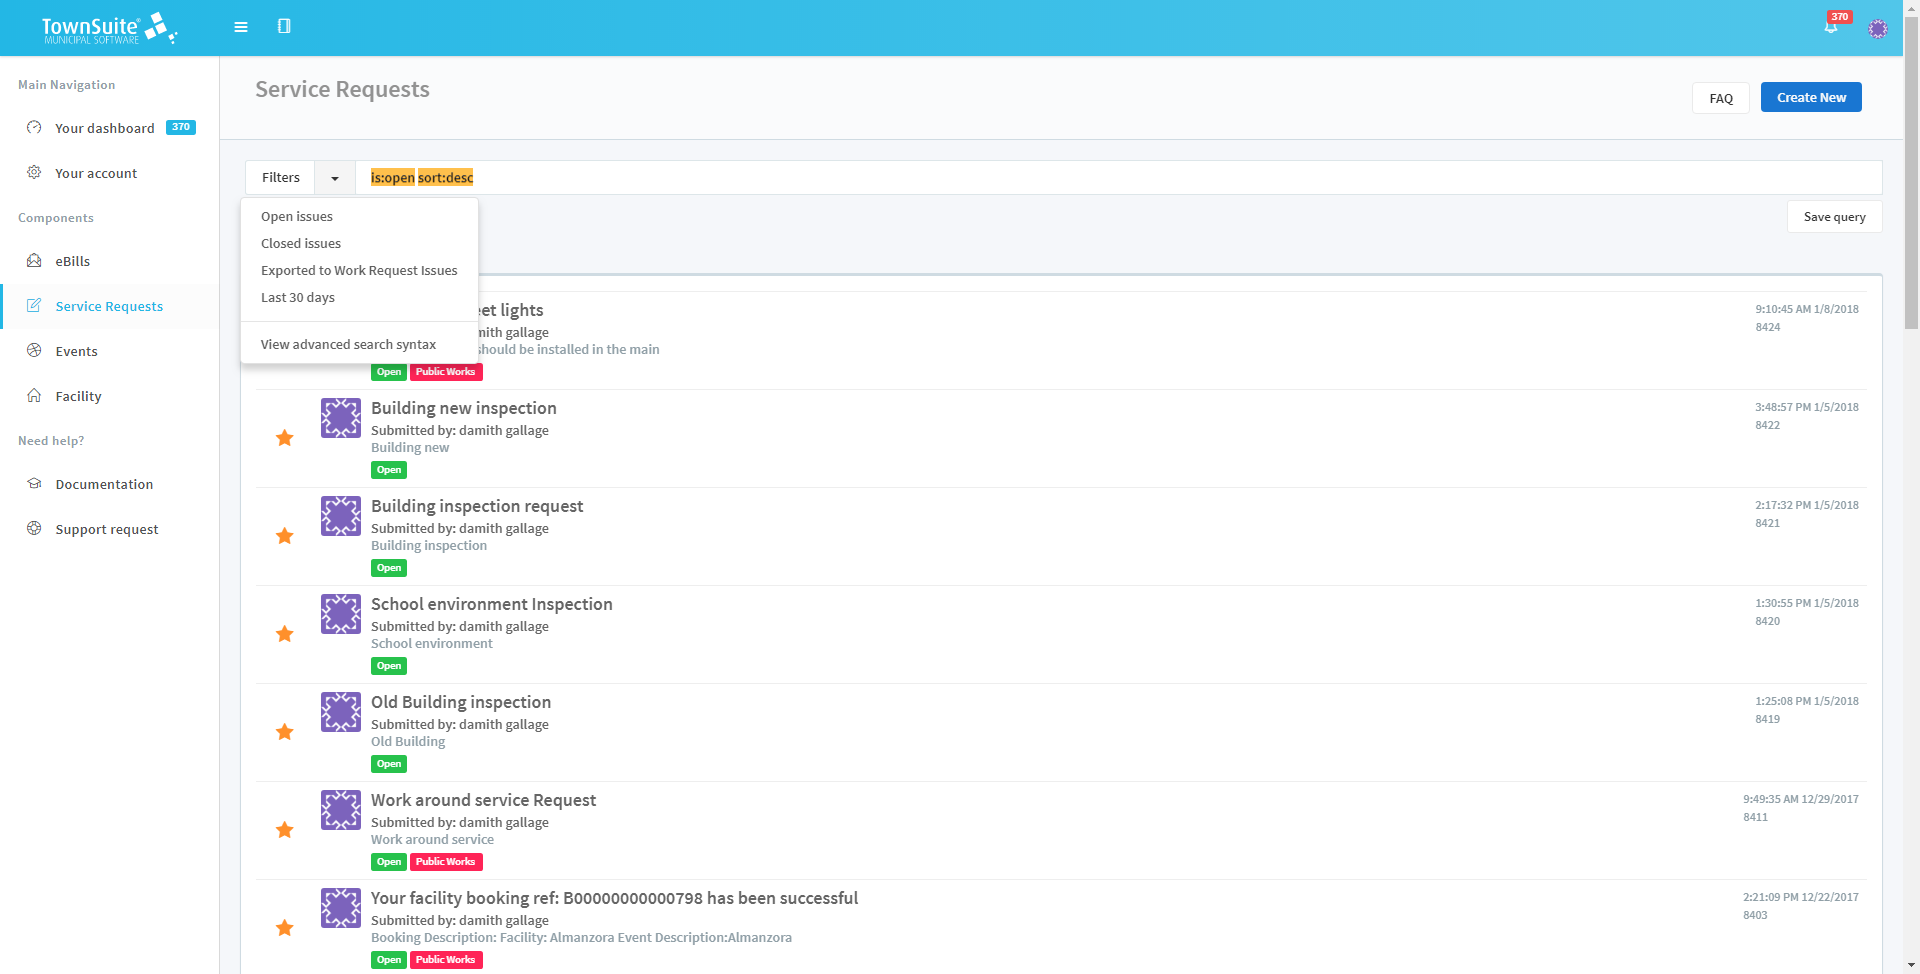Open Your account page

pyautogui.click(x=96, y=173)
